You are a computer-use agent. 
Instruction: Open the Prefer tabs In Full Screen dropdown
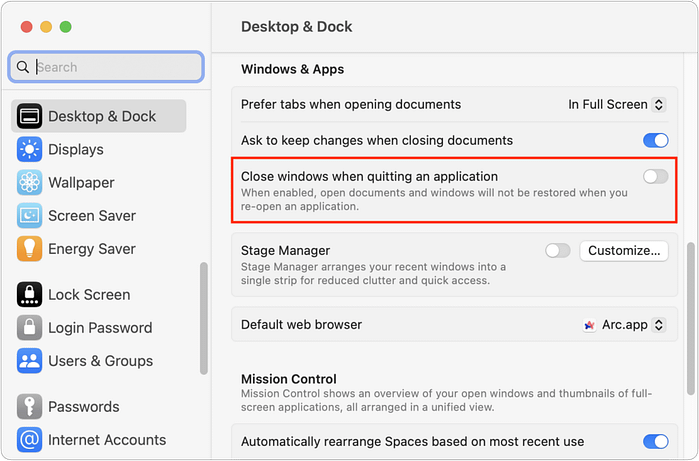[x=616, y=104]
